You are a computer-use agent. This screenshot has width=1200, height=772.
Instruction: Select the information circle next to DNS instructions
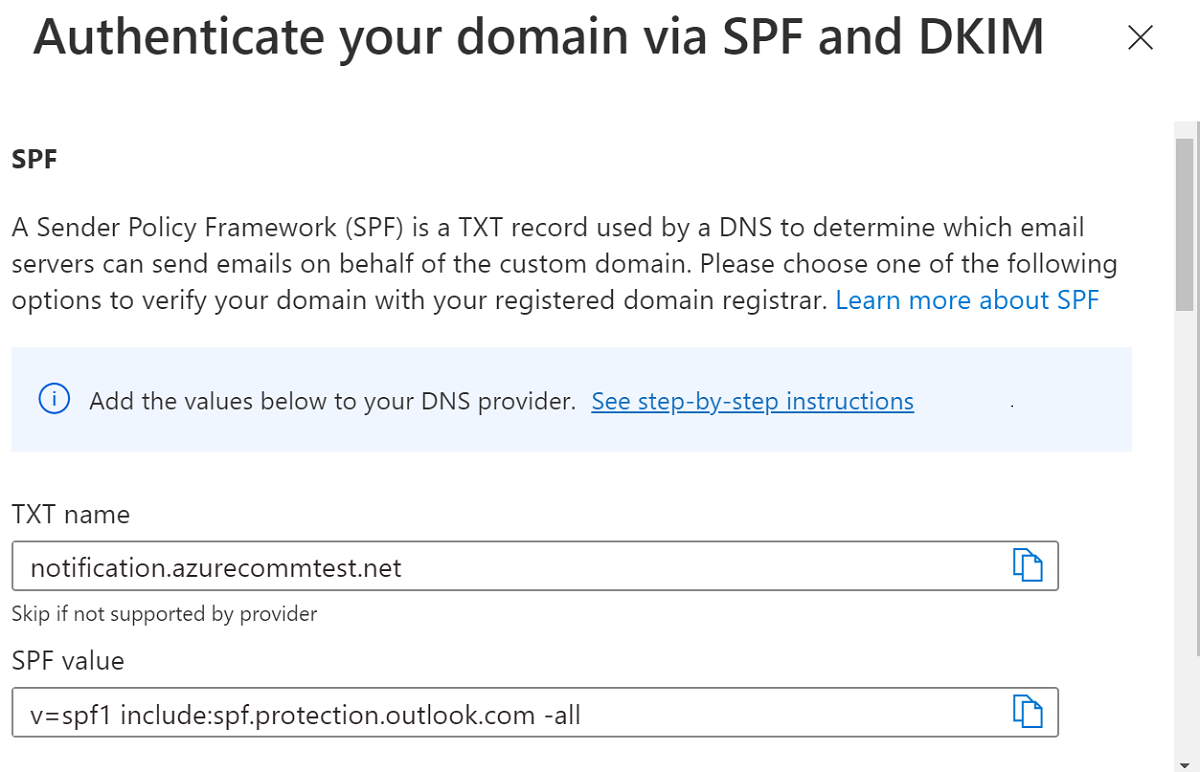53,399
